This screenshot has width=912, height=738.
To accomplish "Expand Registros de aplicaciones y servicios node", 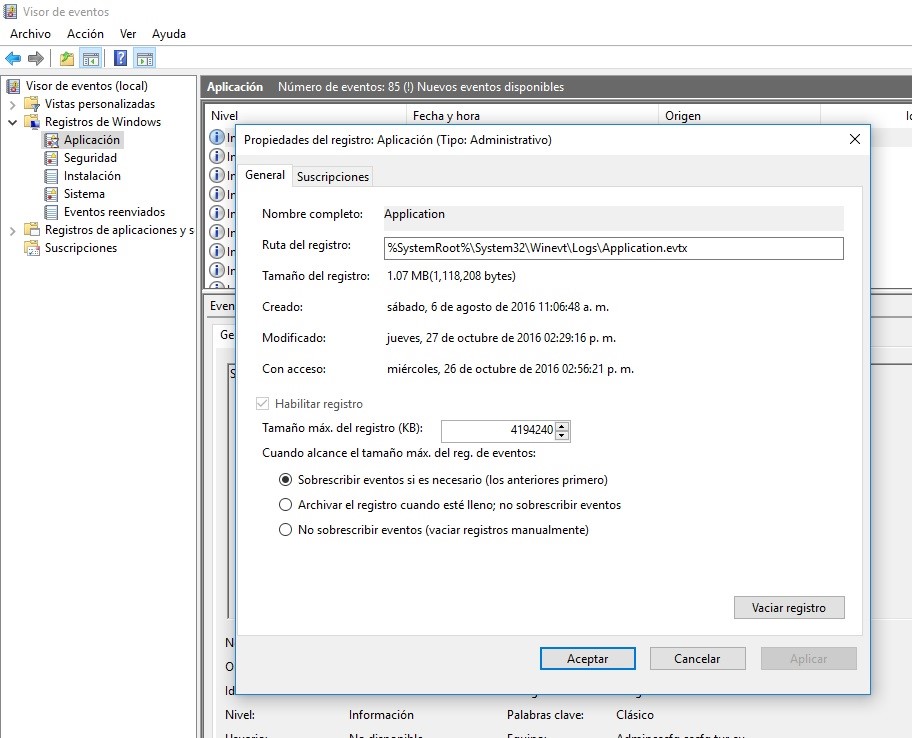I will [x=12, y=230].
